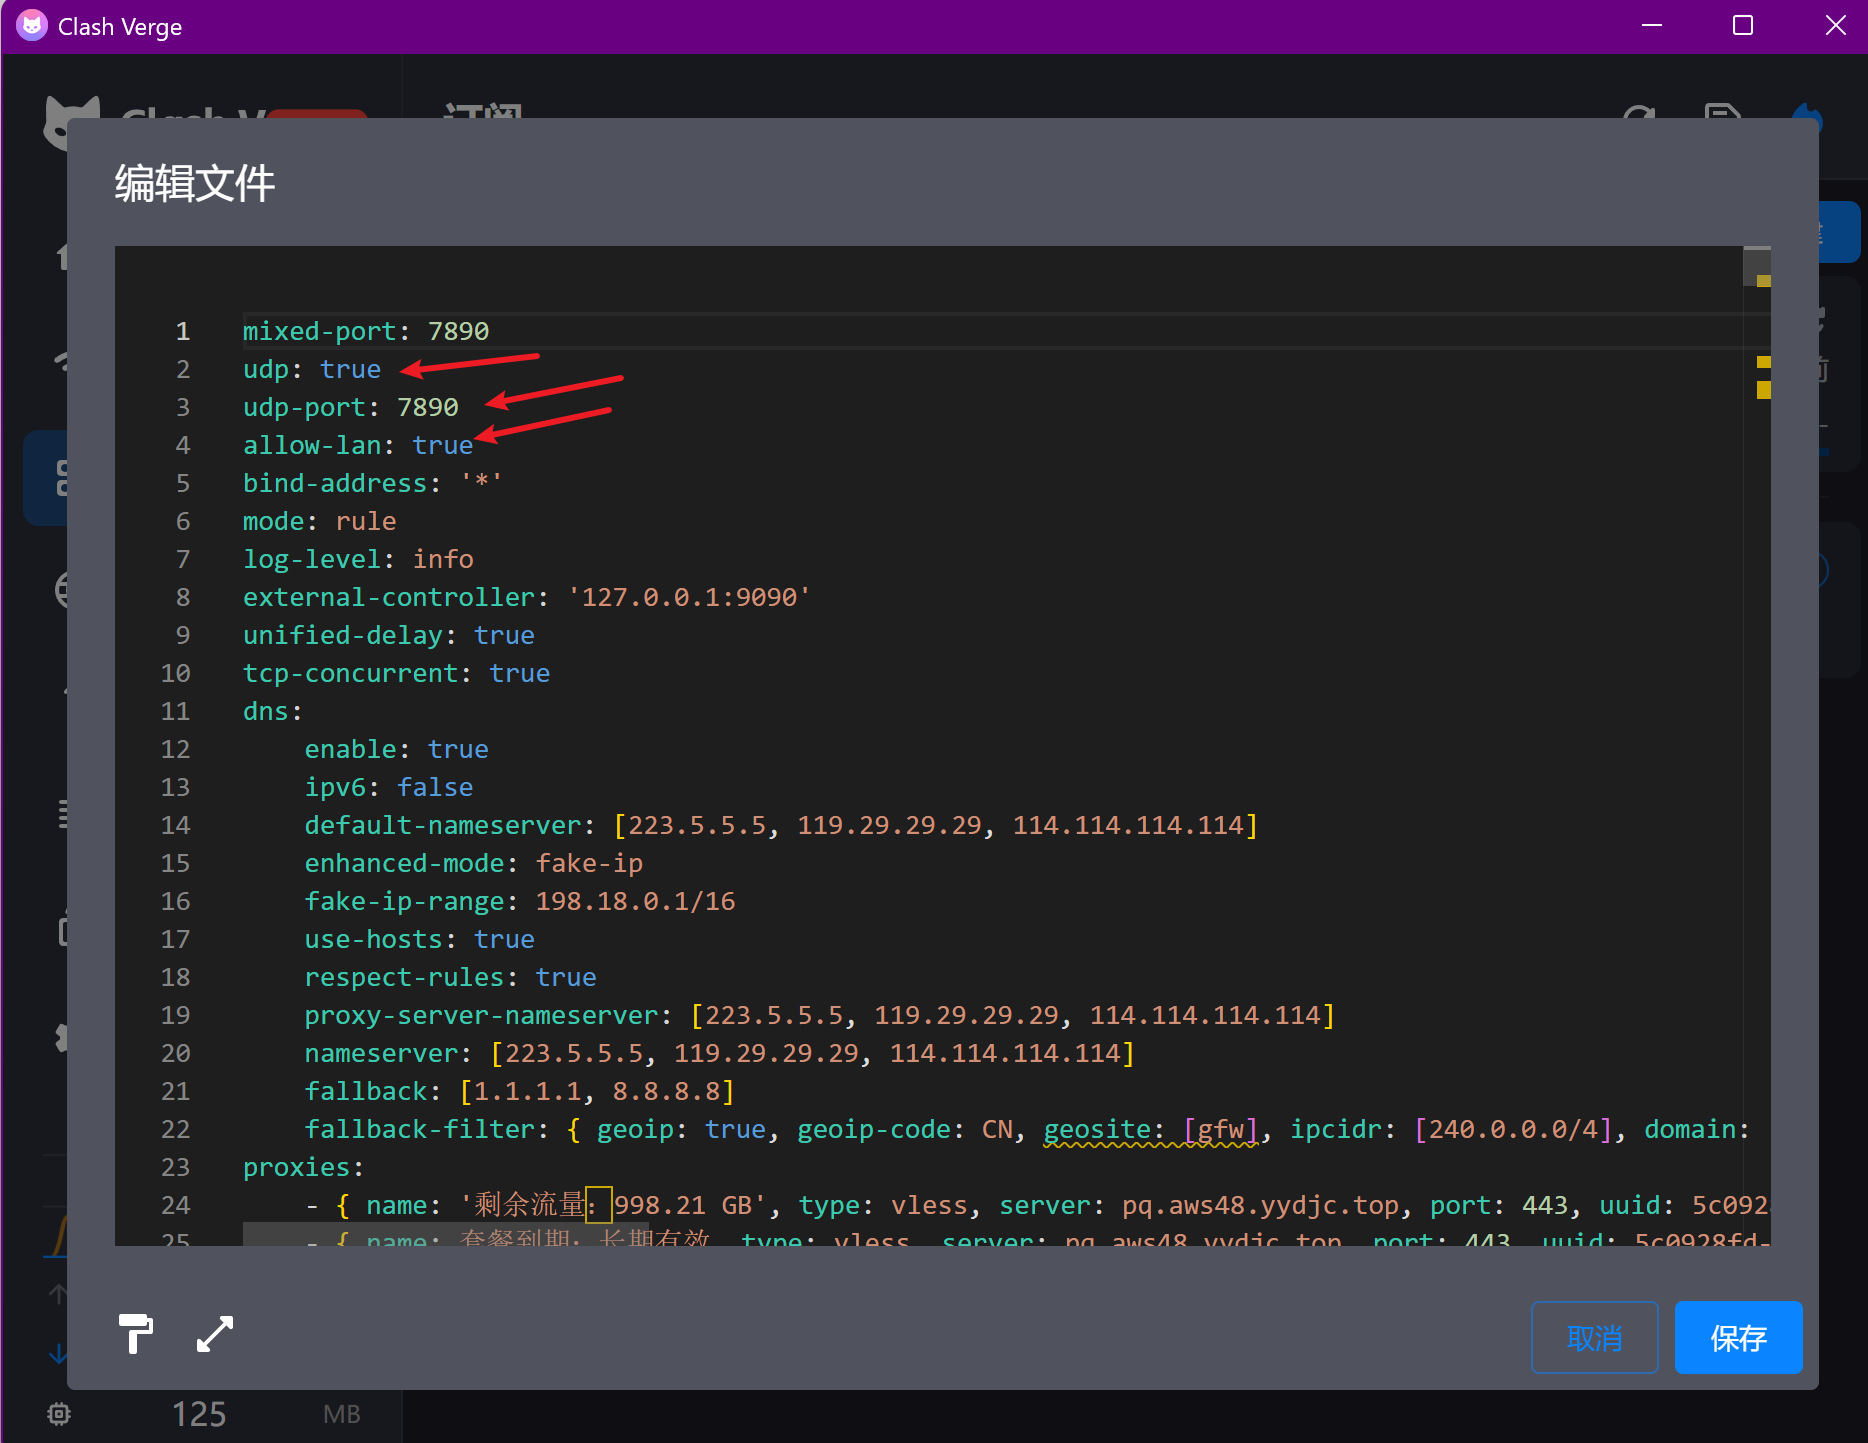The image size is (1868, 1443).
Task: Close the Clash Verge window
Action: coord(1835,26)
